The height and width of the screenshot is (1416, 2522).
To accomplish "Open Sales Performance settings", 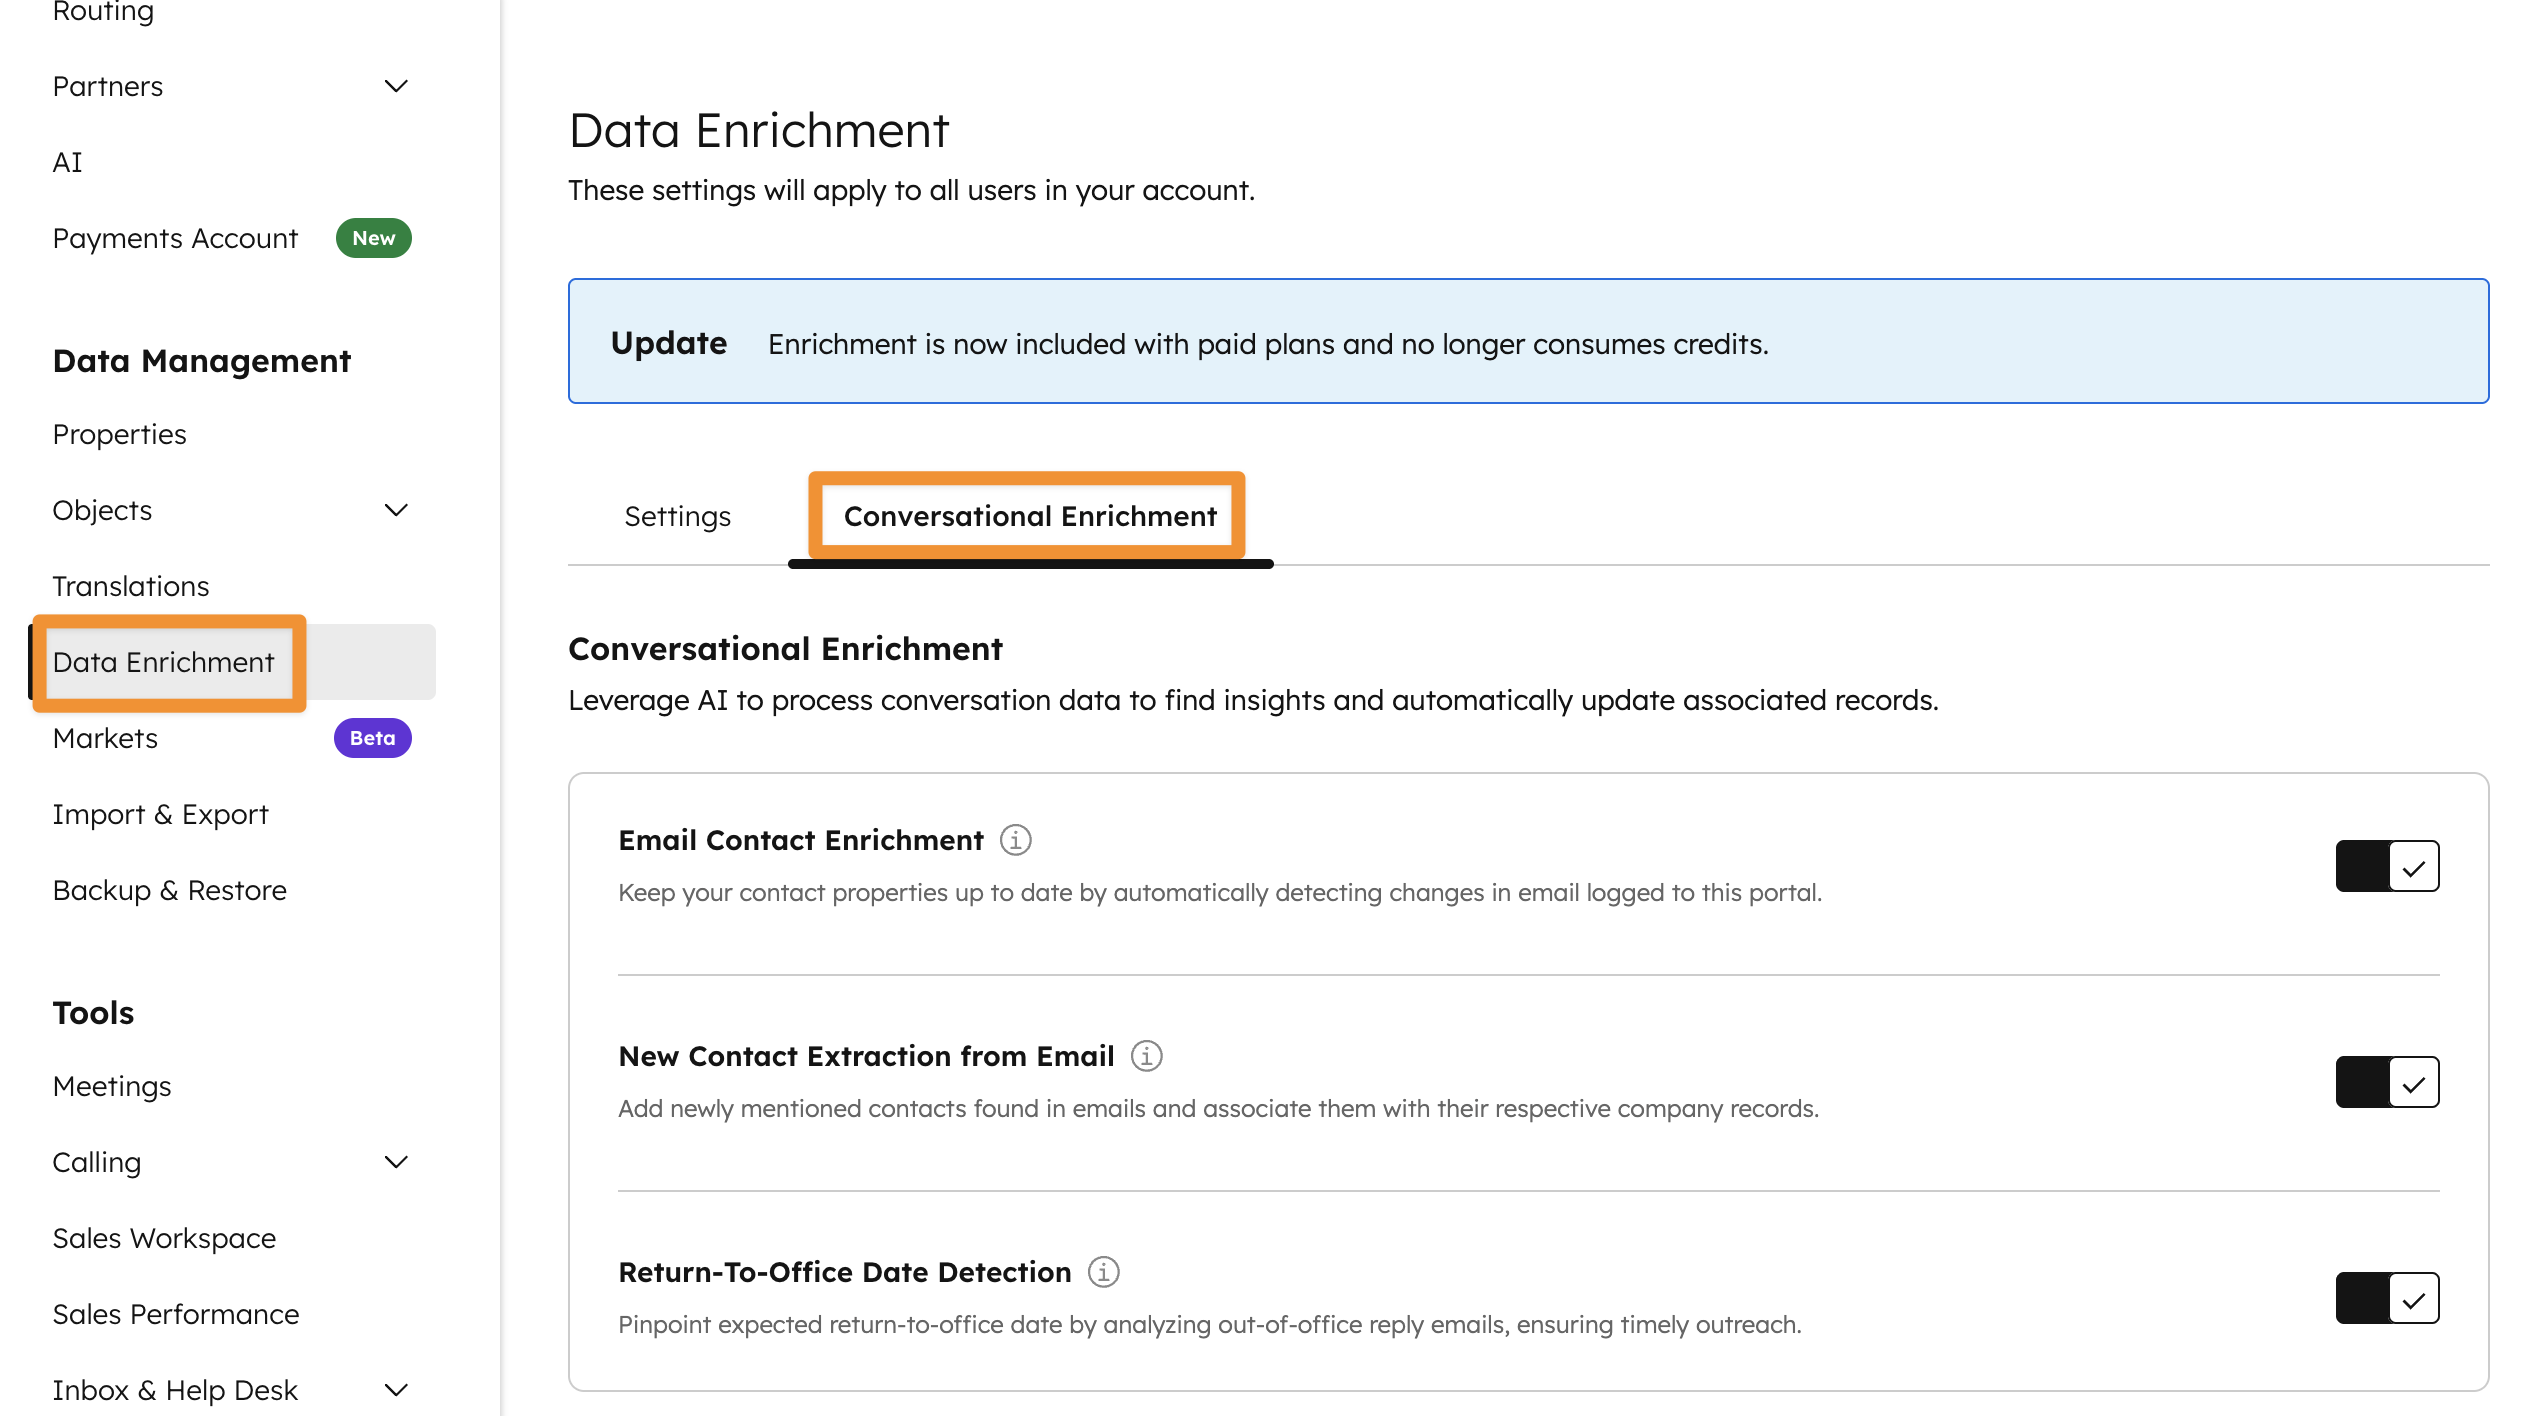I will [176, 1314].
